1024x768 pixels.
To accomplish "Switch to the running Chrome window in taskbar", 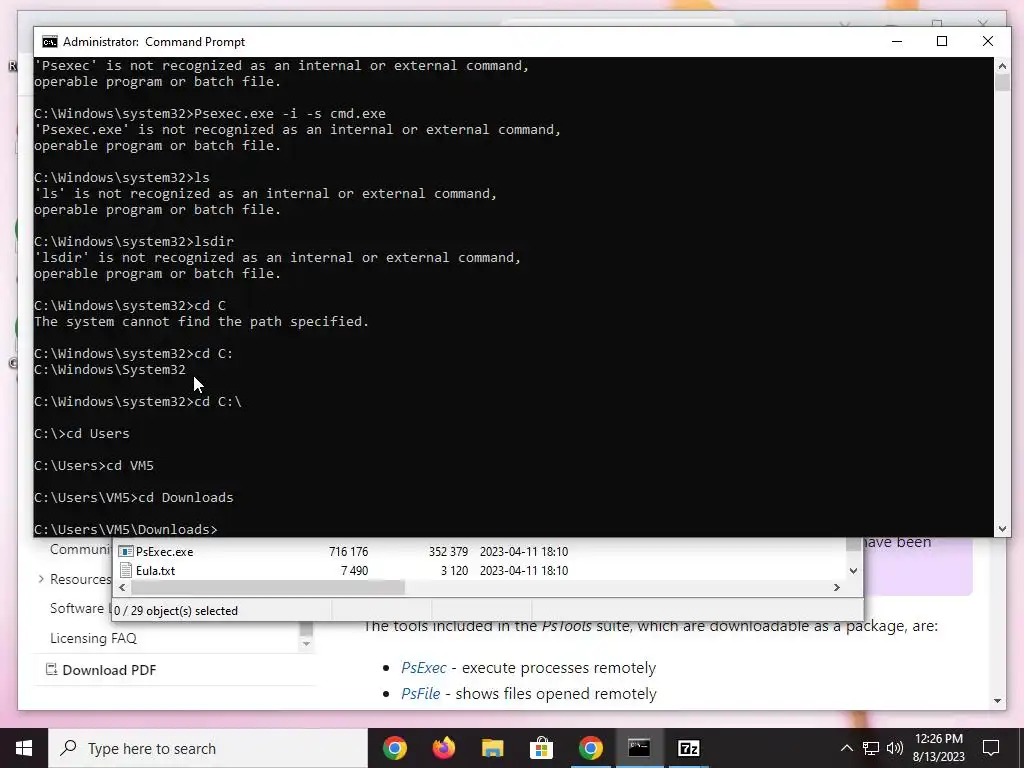I will [x=590, y=748].
